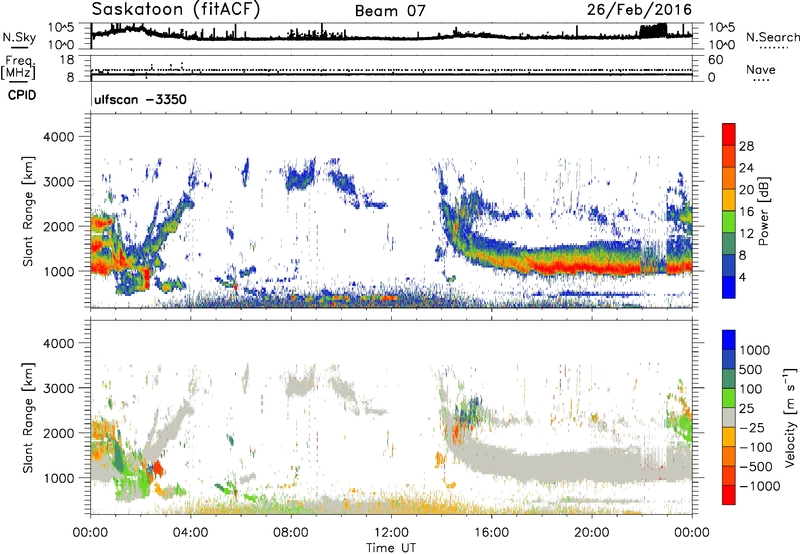Click "3000" on the velocity panel axis
Viewport: 800px width, 554px height.
(x=58, y=388)
